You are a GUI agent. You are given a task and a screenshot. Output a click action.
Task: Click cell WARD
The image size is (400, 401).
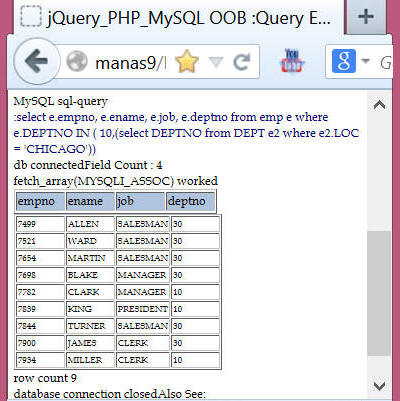point(90,241)
